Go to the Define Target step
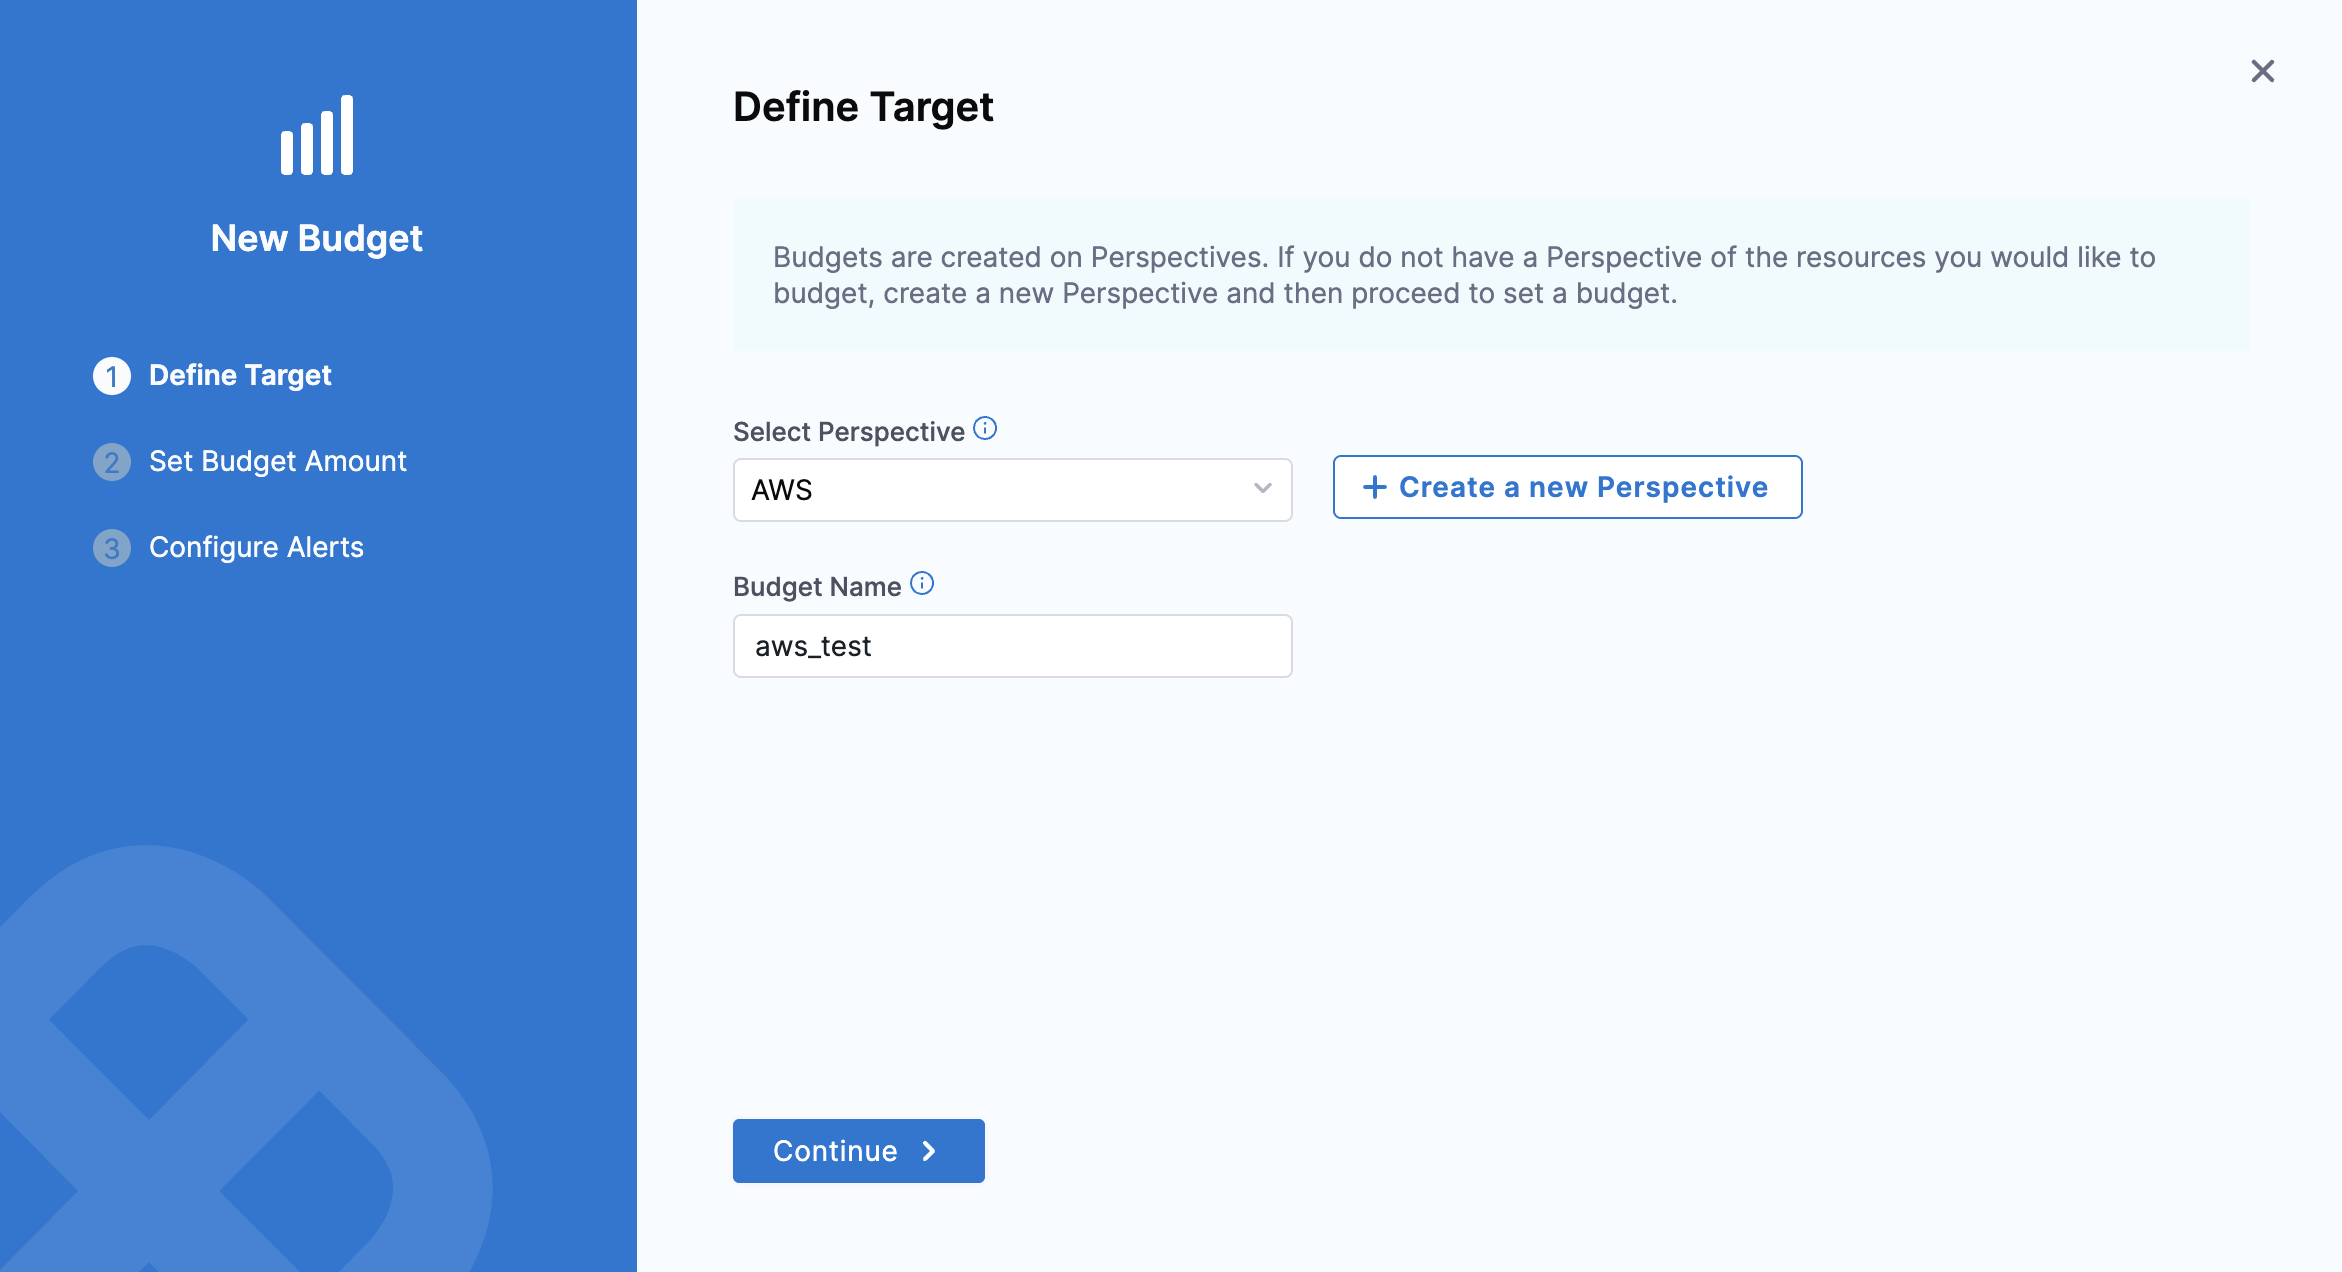This screenshot has height=1272, width=2342. (240, 376)
